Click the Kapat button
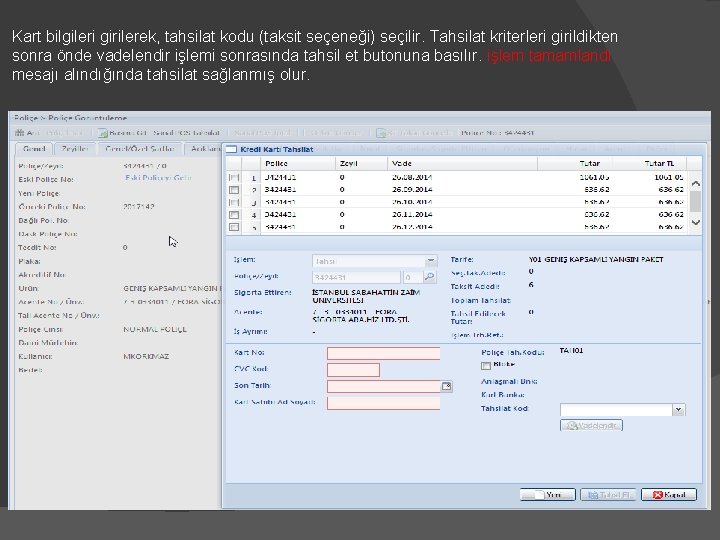The image size is (720, 540). tap(669, 495)
